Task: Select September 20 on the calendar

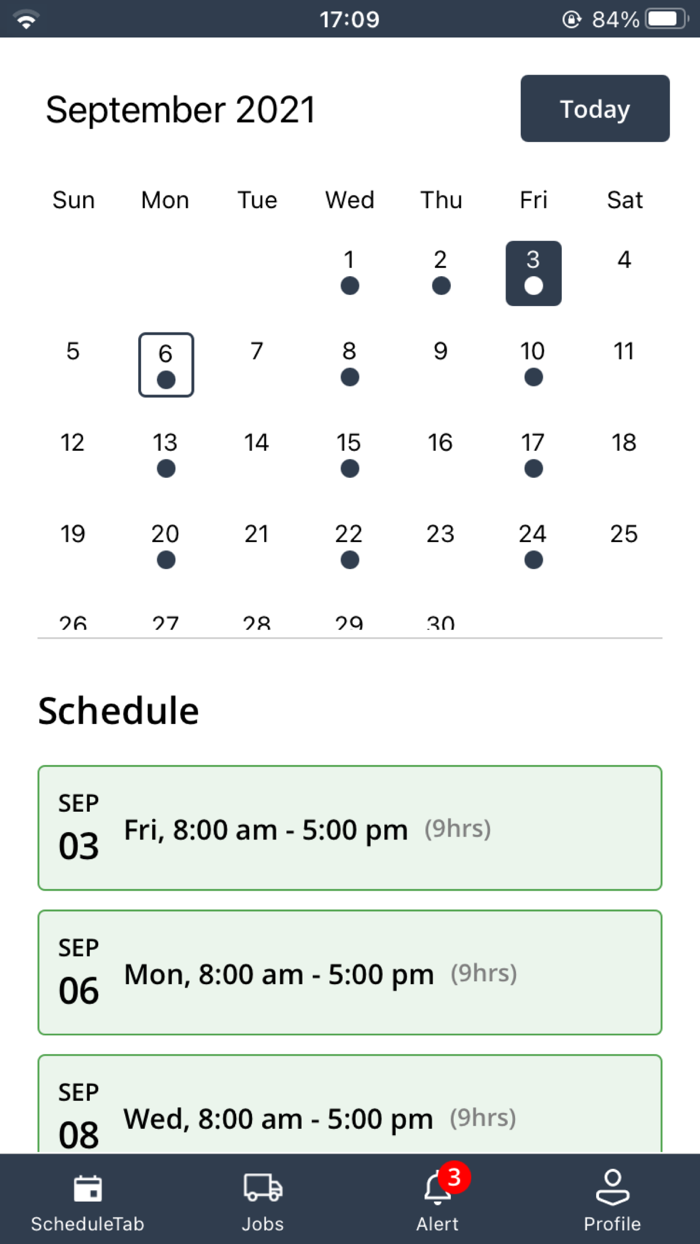Action: point(165,546)
